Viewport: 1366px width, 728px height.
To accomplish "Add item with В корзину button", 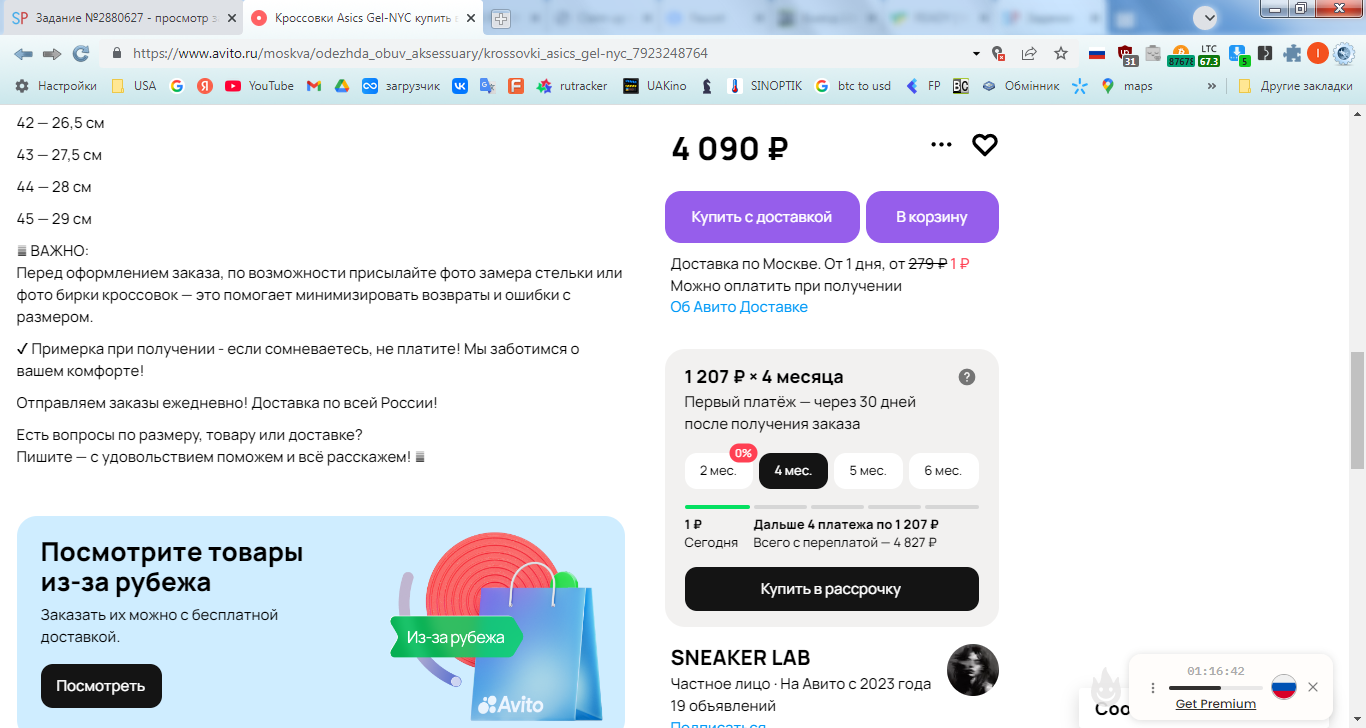I will click(x=932, y=217).
